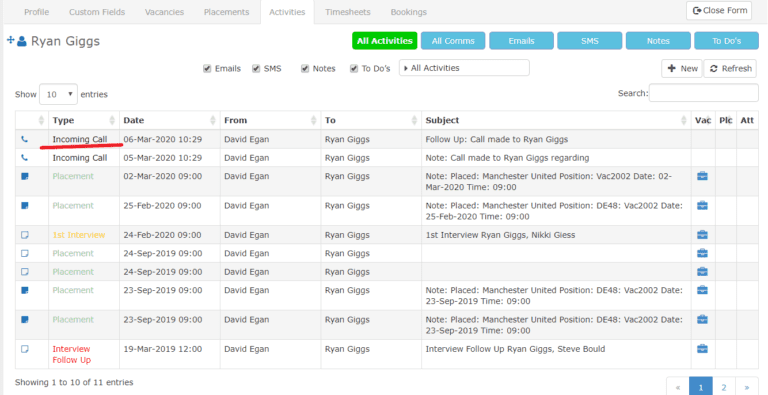Go to the Timesheets tab
768x395 pixels.
coord(348,12)
